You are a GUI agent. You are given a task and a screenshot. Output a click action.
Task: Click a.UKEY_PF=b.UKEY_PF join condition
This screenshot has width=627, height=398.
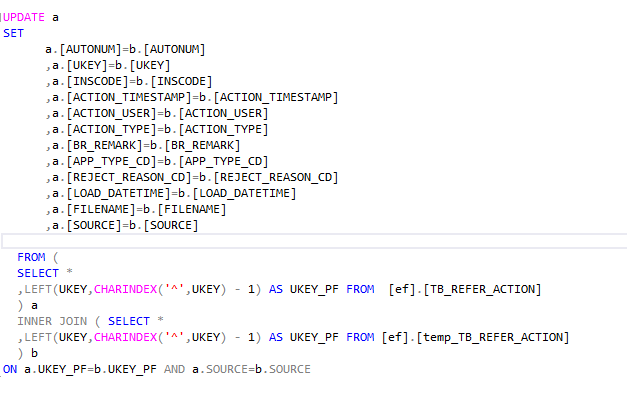[x=90, y=369]
